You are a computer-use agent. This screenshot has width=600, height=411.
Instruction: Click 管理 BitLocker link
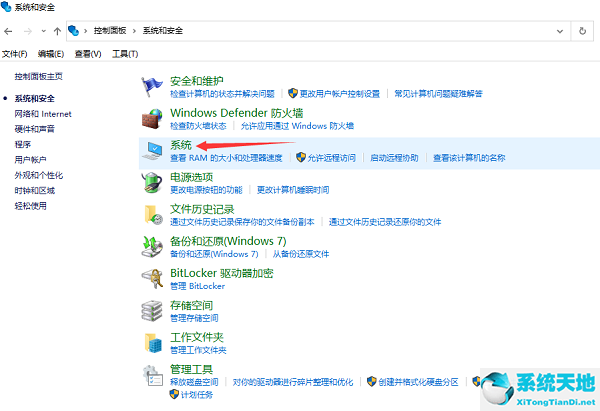tap(197, 286)
